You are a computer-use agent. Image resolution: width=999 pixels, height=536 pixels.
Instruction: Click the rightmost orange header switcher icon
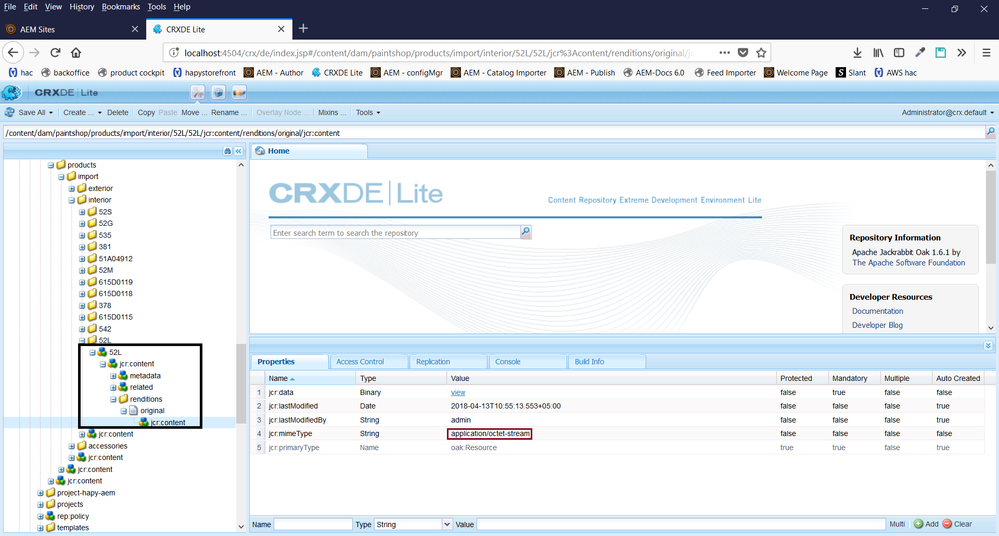239,93
